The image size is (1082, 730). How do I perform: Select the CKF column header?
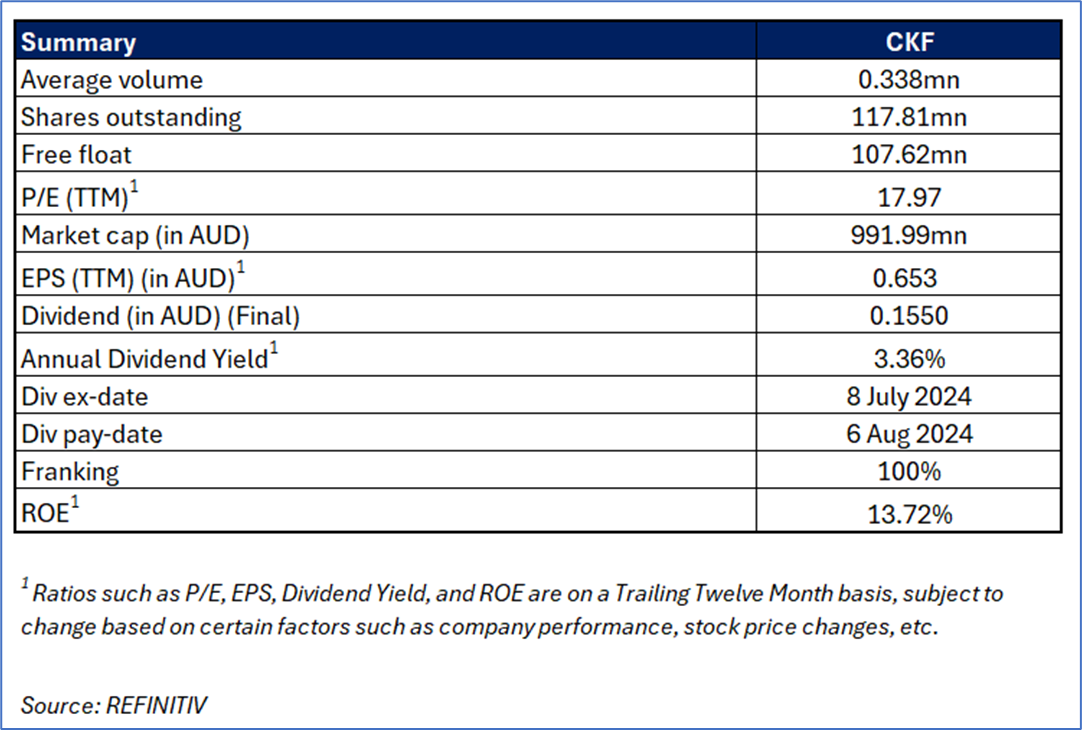coord(909,41)
